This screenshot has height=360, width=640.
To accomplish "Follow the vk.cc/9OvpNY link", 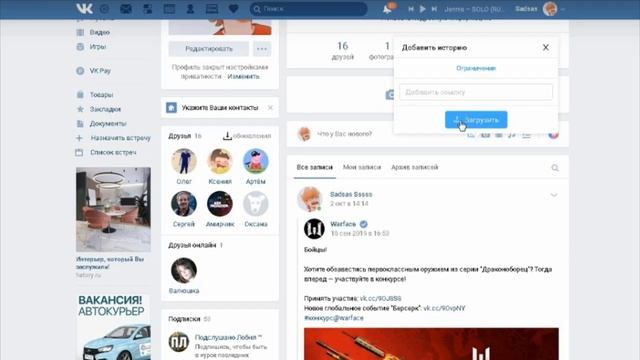I will (x=444, y=308).
